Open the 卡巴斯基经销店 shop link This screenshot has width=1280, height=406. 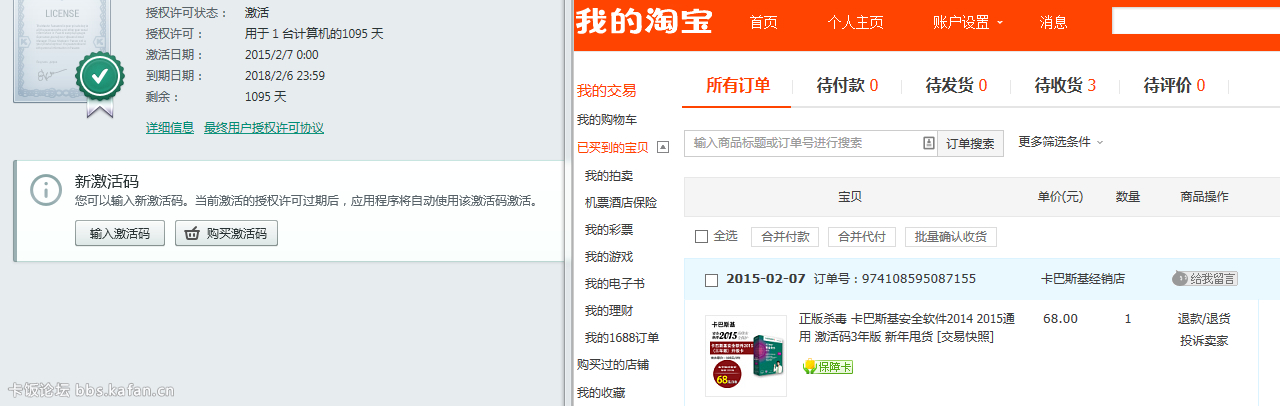(1083, 279)
